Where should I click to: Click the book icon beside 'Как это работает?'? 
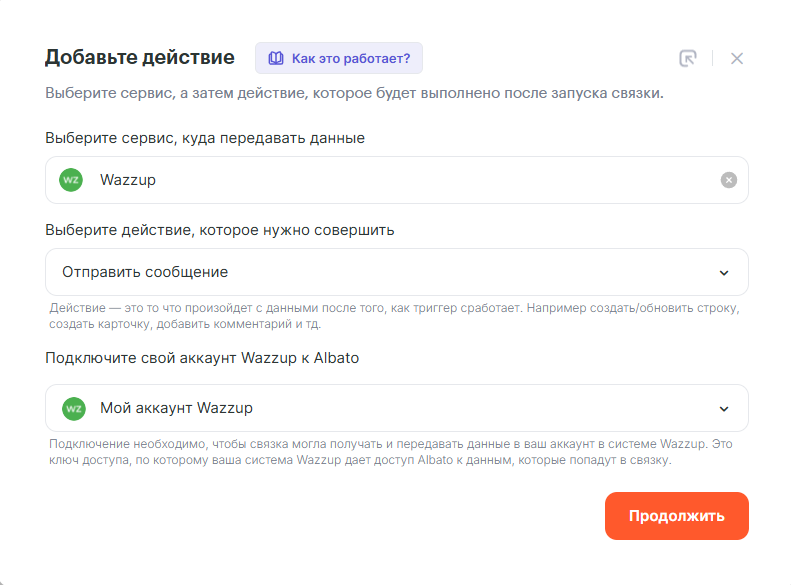[x=275, y=58]
